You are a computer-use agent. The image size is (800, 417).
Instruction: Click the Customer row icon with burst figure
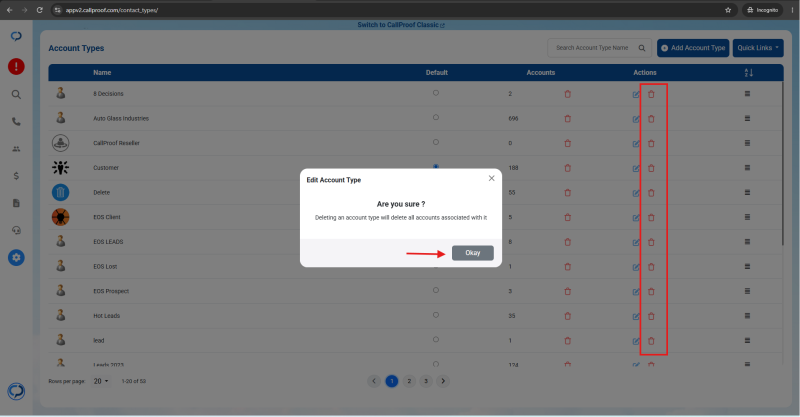pyautogui.click(x=60, y=167)
